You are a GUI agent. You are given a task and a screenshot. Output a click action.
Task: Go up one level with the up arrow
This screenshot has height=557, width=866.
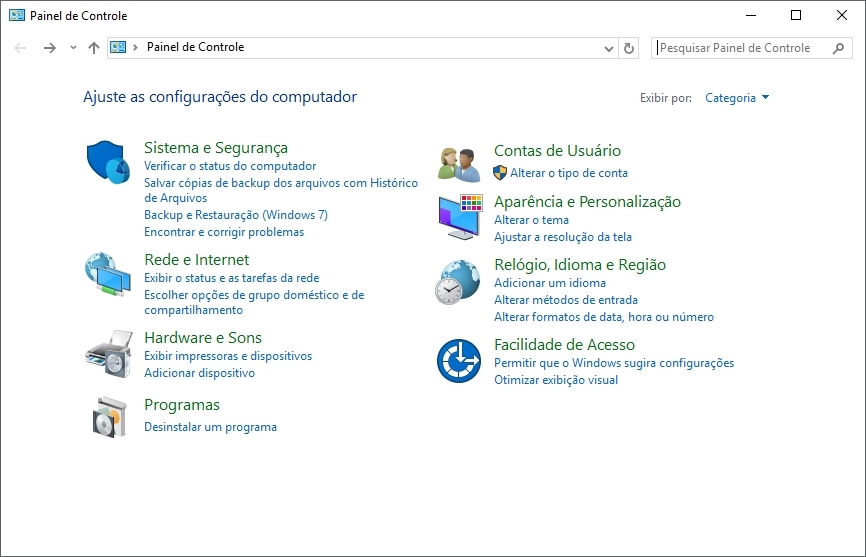coord(94,48)
